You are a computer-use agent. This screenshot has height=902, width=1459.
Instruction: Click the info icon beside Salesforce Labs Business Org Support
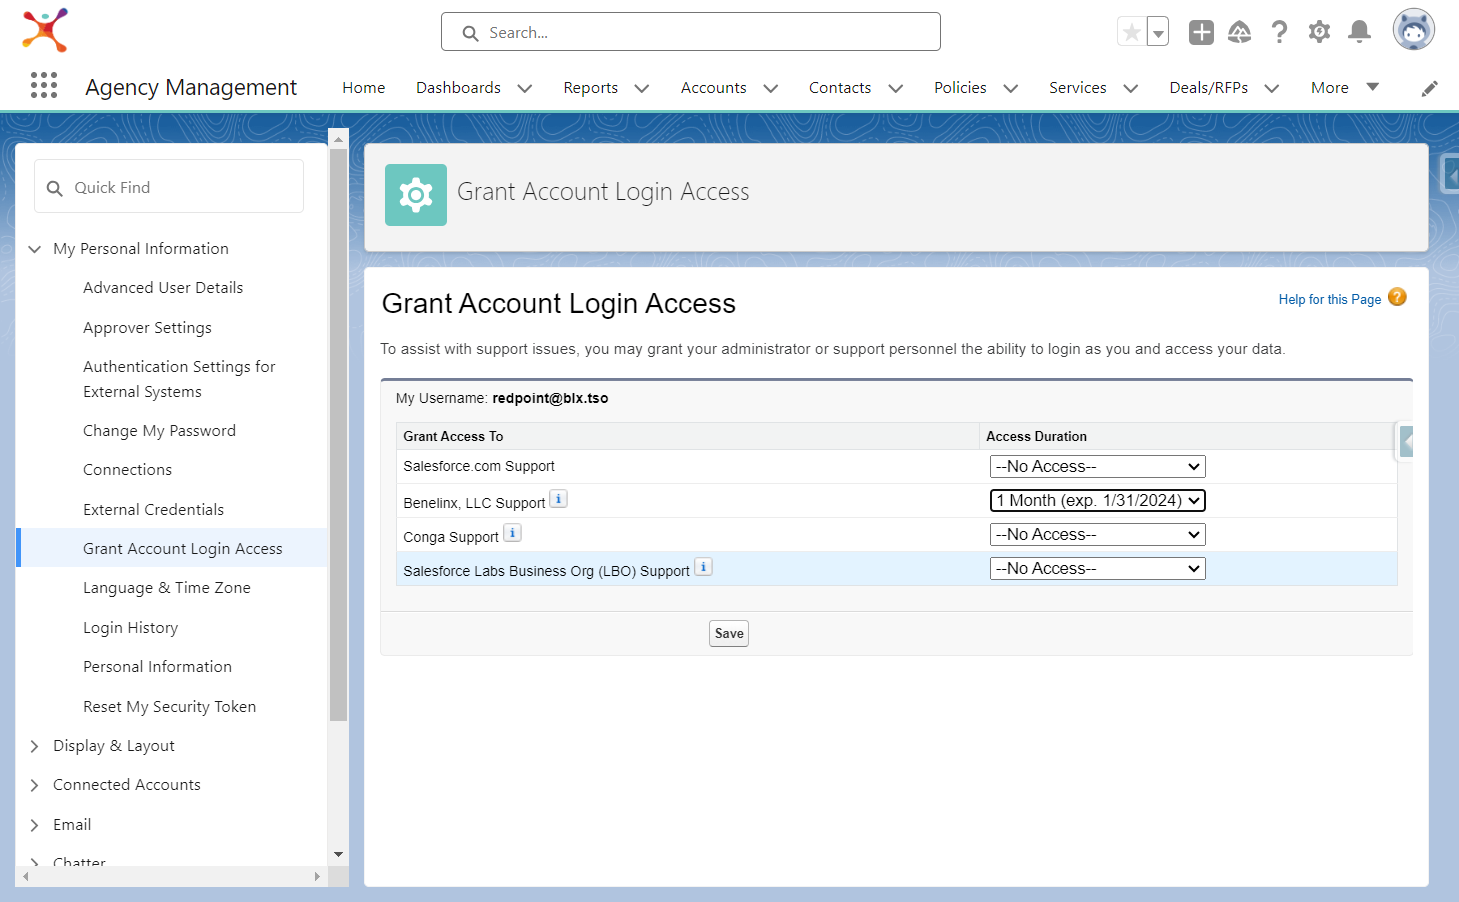(704, 567)
